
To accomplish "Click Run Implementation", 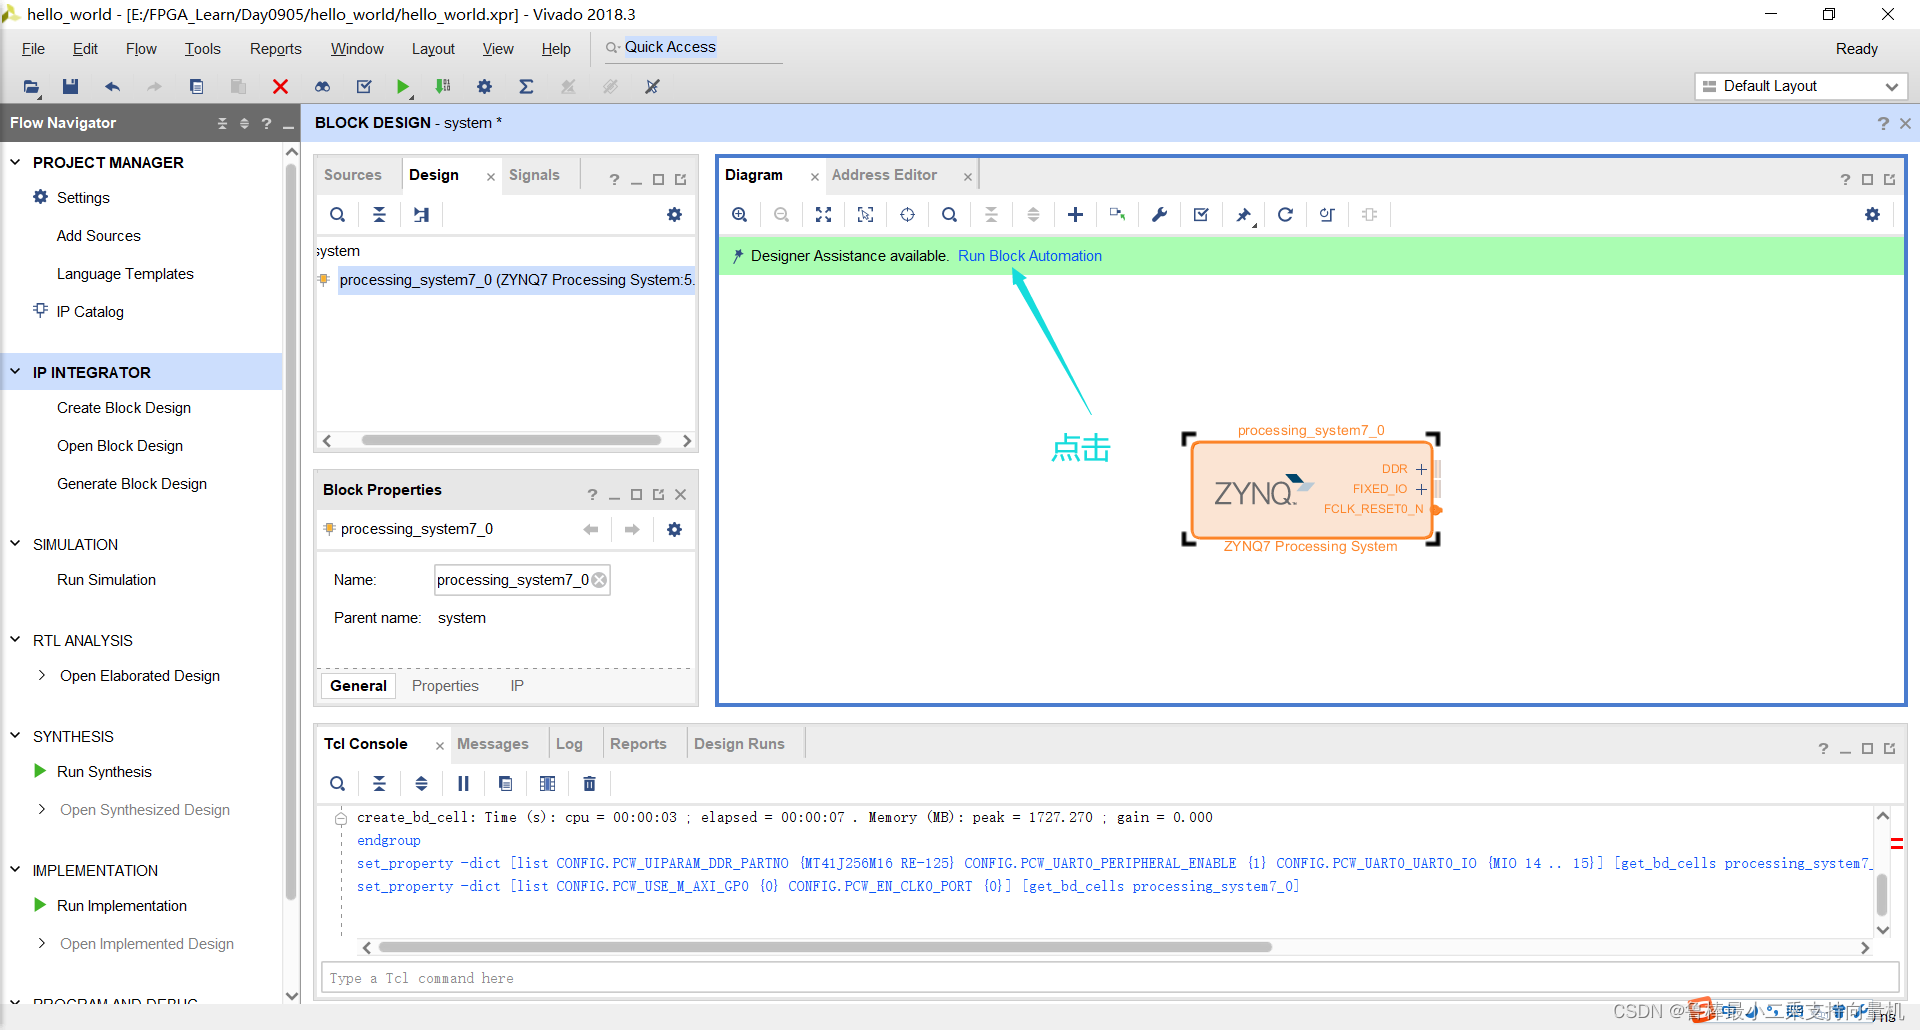I will (x=122, y=906).
